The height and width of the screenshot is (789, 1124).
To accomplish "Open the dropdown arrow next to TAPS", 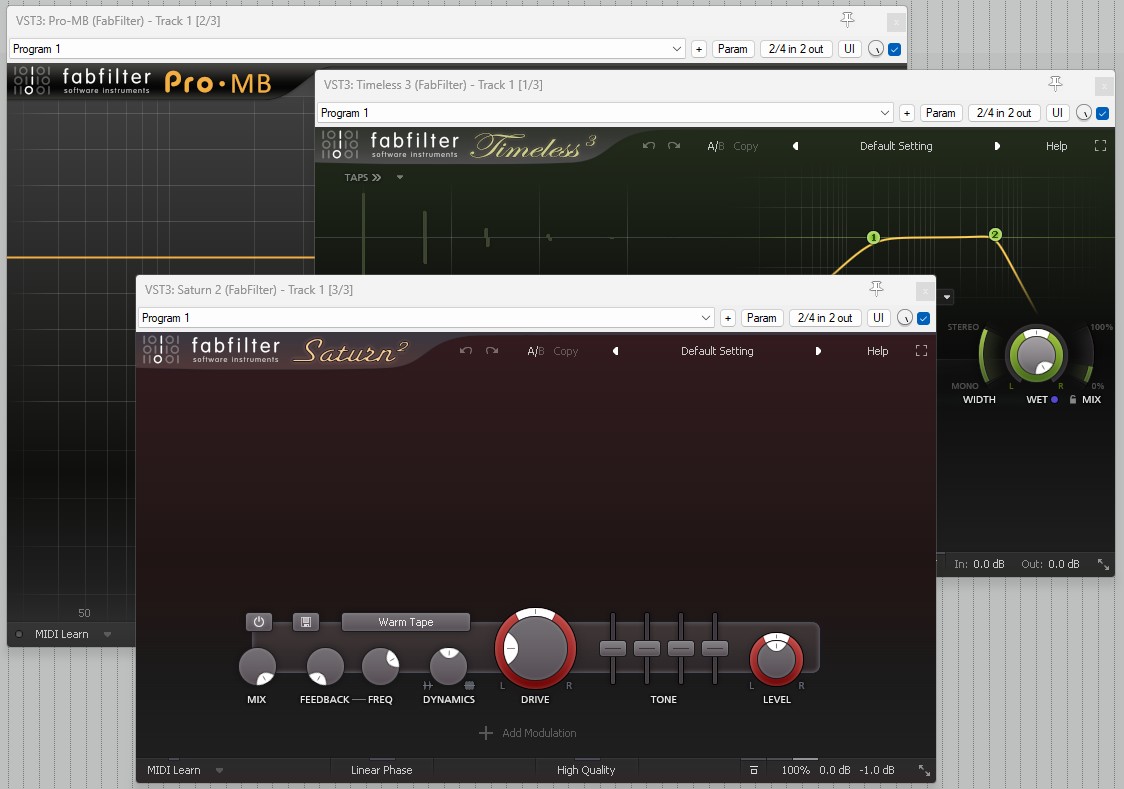I will [x=400, y=178].
